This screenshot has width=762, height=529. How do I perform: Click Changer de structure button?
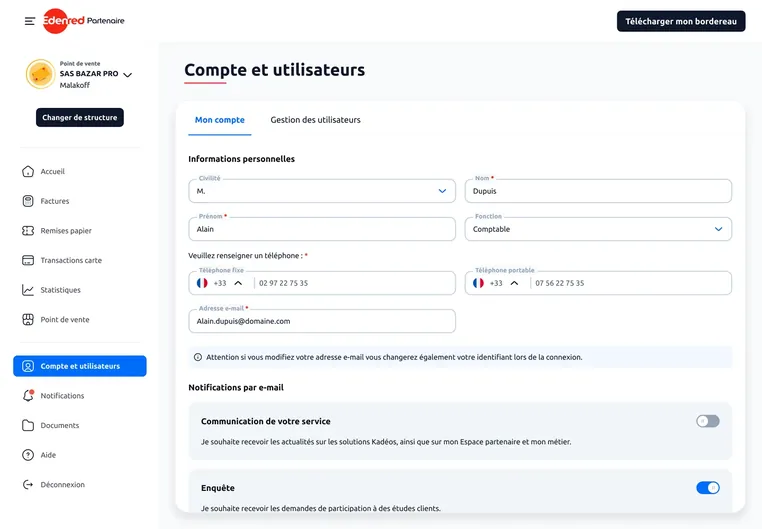click(x=80, y=118)
